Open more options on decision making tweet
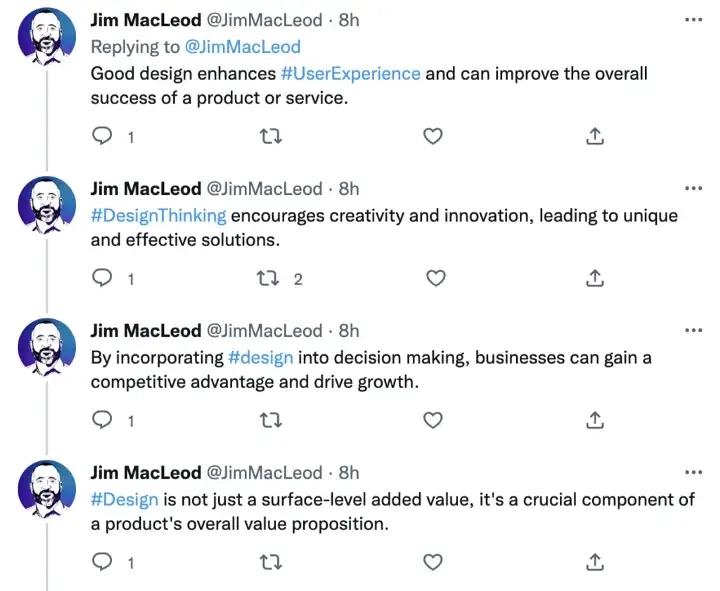The width and height of the screenshot is (720, 591). click(693, 330)
